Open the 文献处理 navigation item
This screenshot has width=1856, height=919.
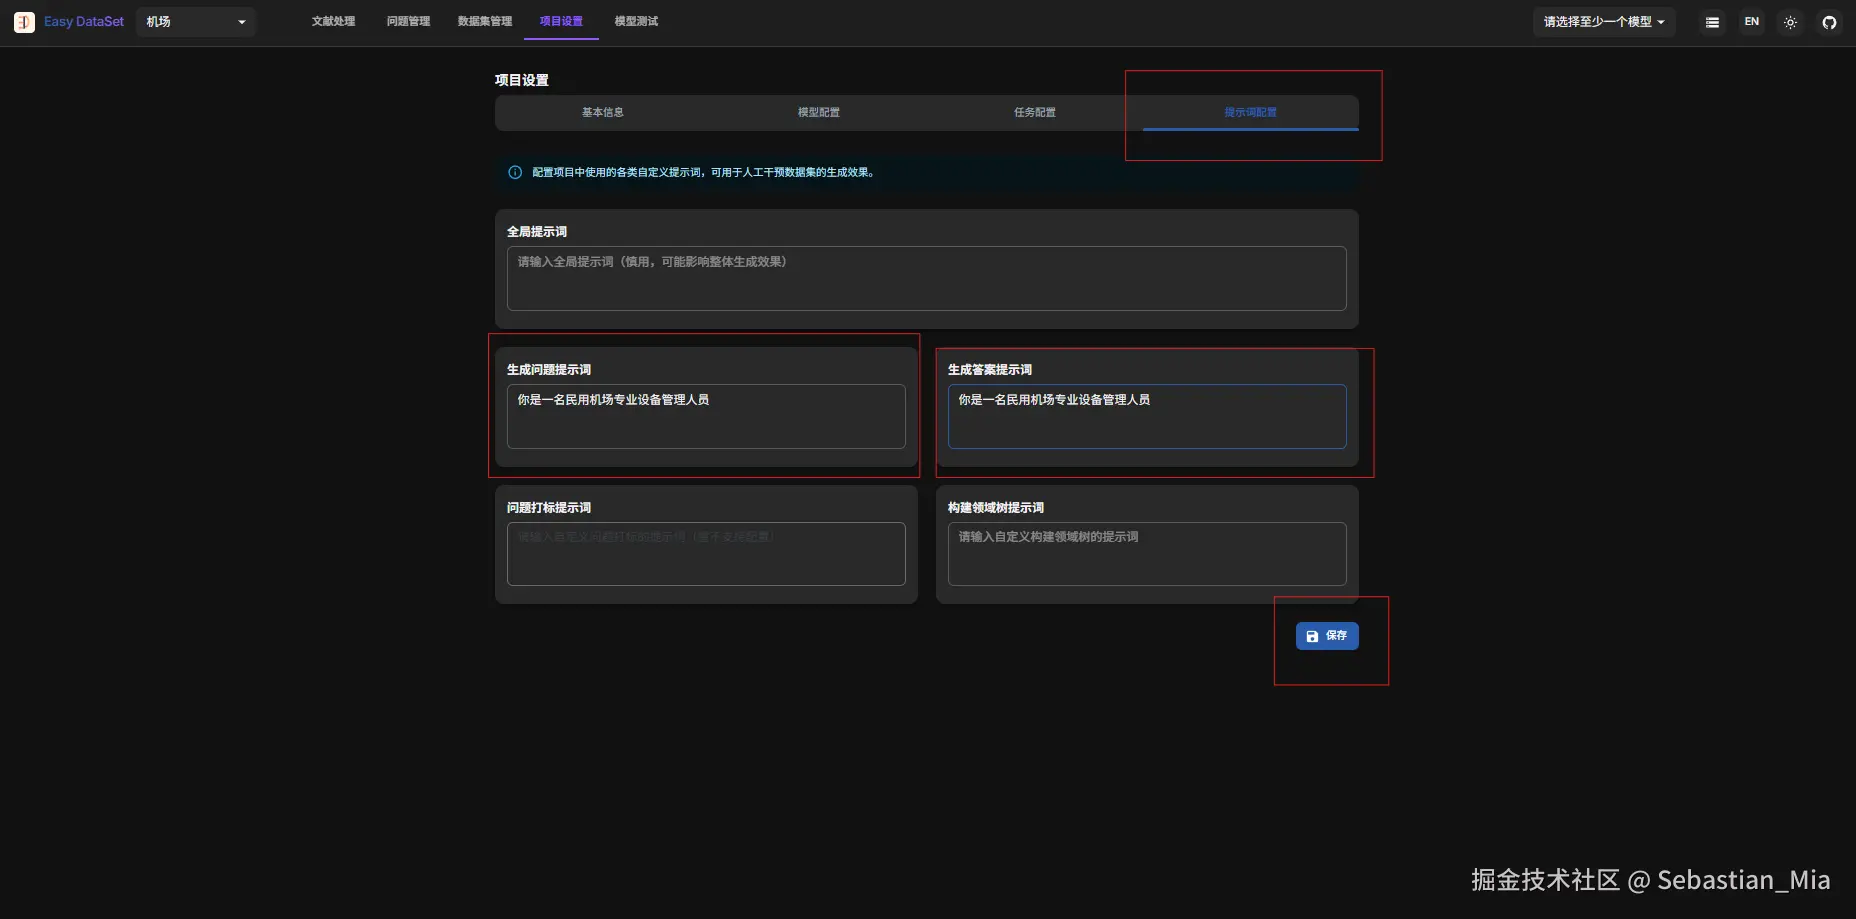click(x=332, y=20)
